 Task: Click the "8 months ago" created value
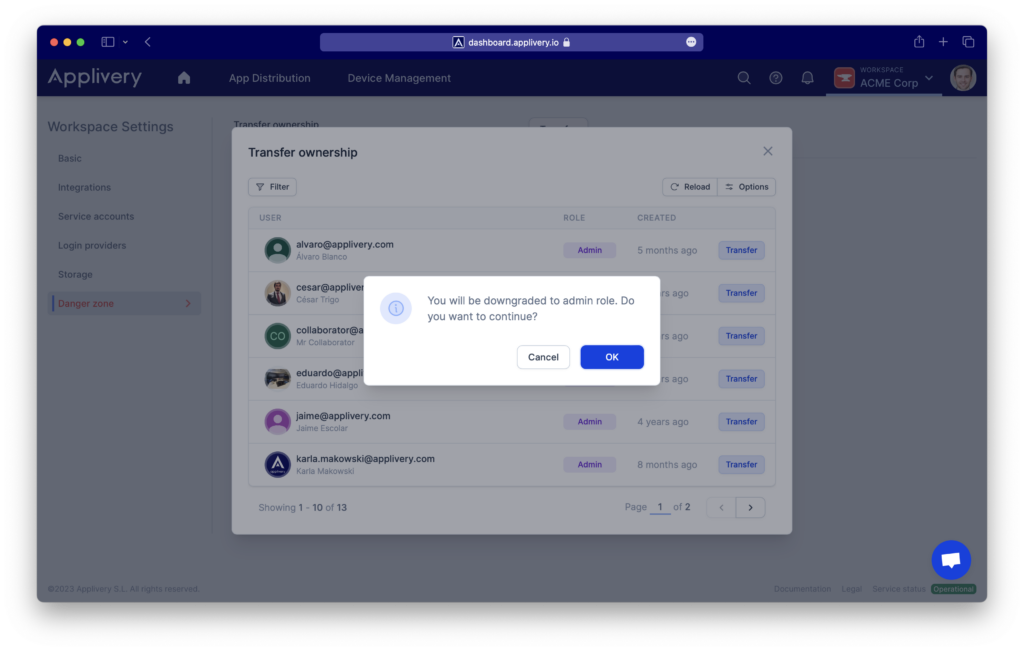coord(667,465)
